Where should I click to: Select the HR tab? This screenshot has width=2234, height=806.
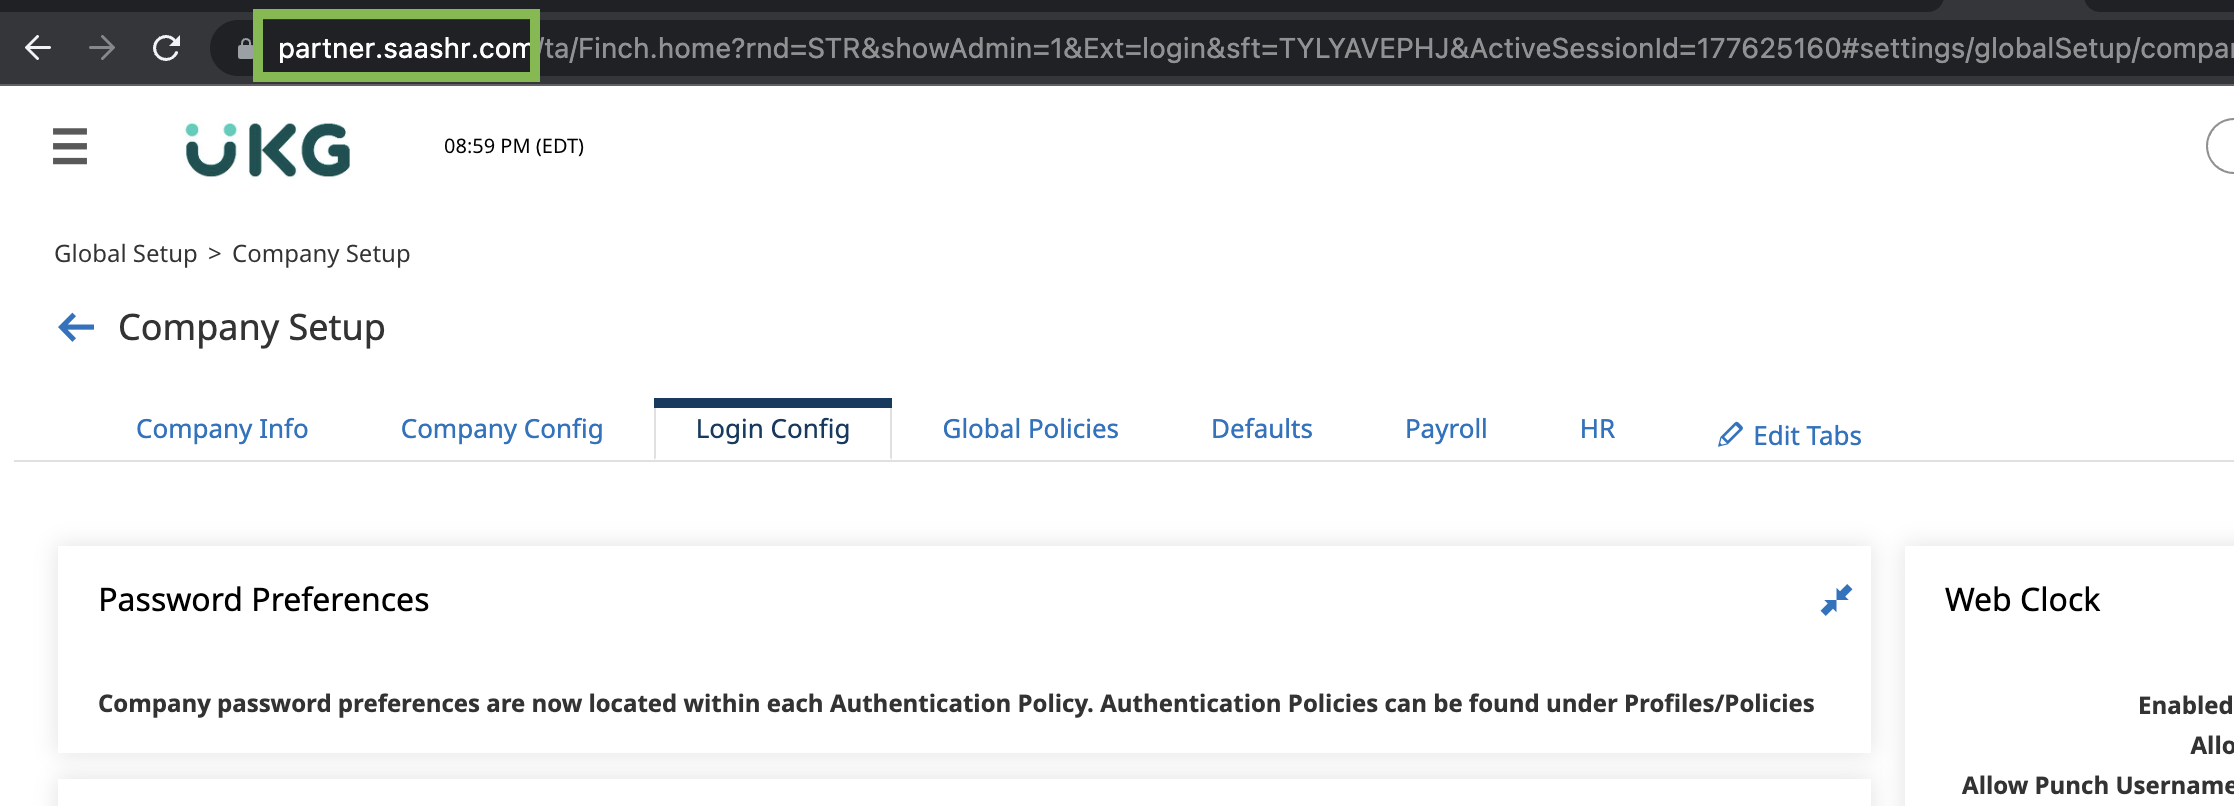click(x=1598, y=429)
